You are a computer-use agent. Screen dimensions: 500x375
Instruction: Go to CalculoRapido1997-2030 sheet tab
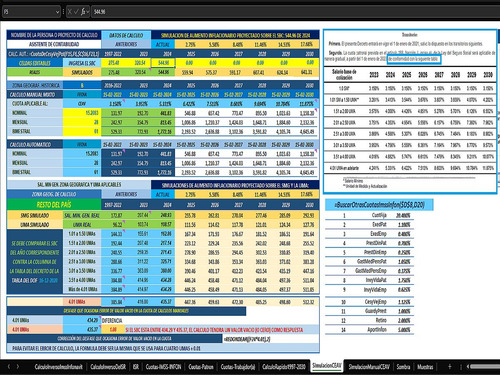[x=284, y=367]
